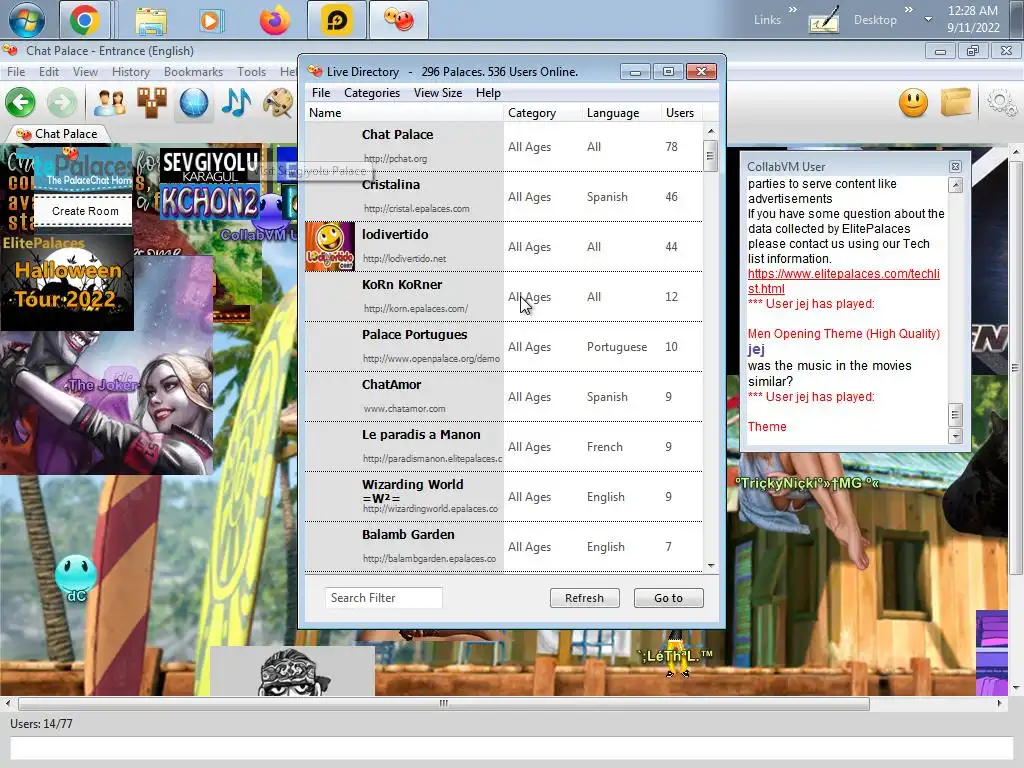Open the Live Directory globe icon

click(x=194, y=103)
